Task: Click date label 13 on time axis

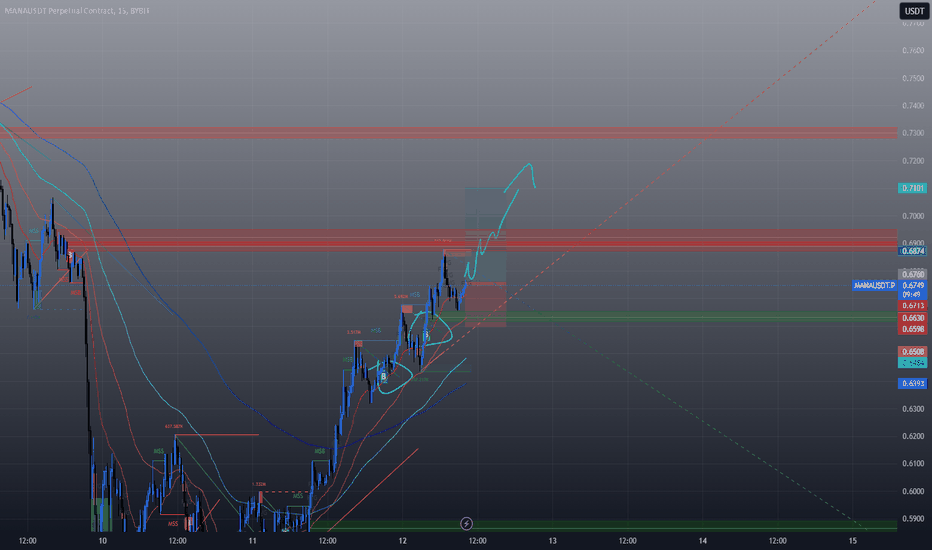Action: 552,540
